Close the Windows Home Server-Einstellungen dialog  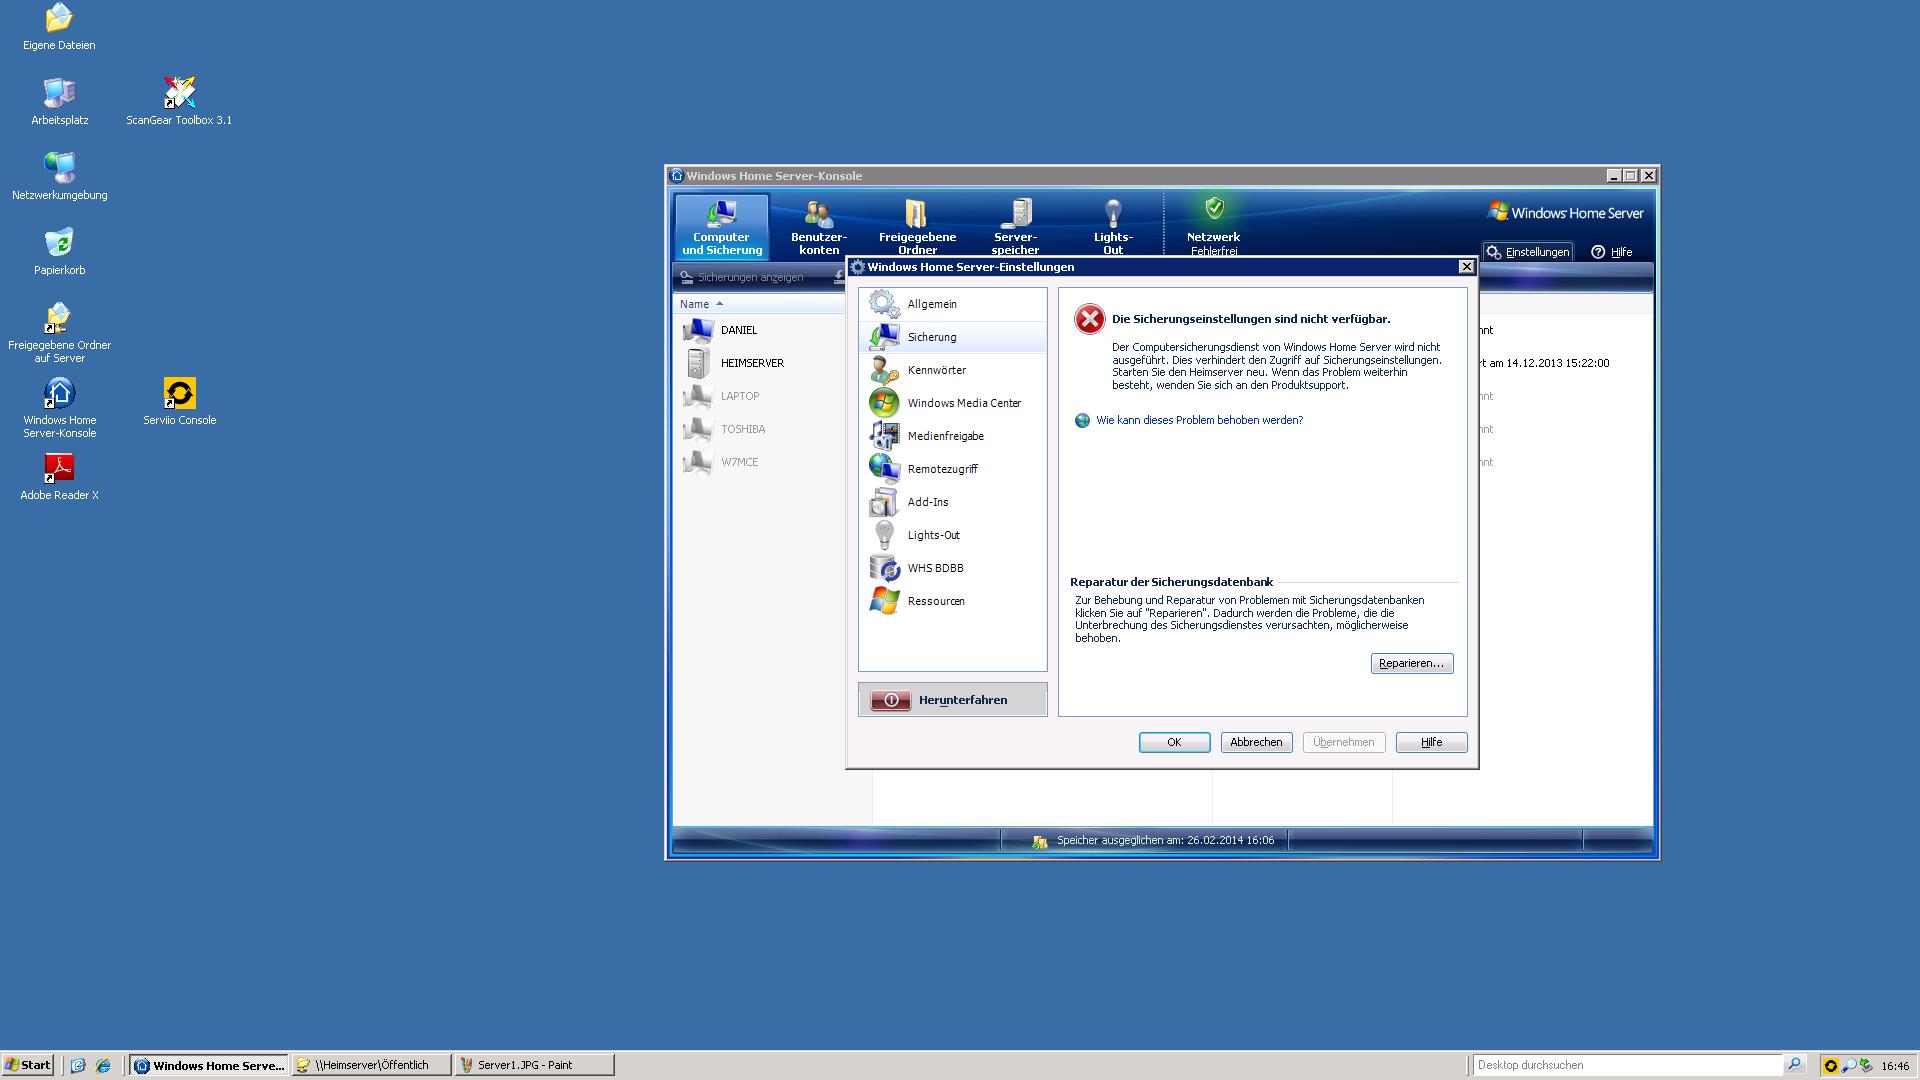[1466, 267]
